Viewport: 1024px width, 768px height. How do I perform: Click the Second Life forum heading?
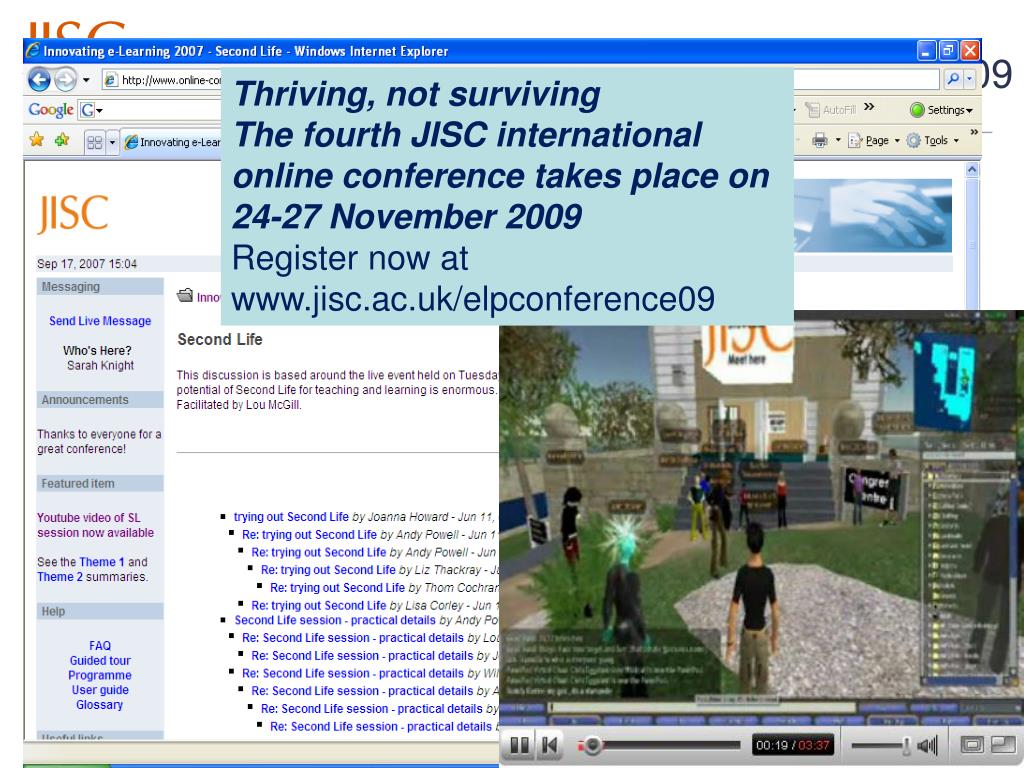click(x=220, y=340)
